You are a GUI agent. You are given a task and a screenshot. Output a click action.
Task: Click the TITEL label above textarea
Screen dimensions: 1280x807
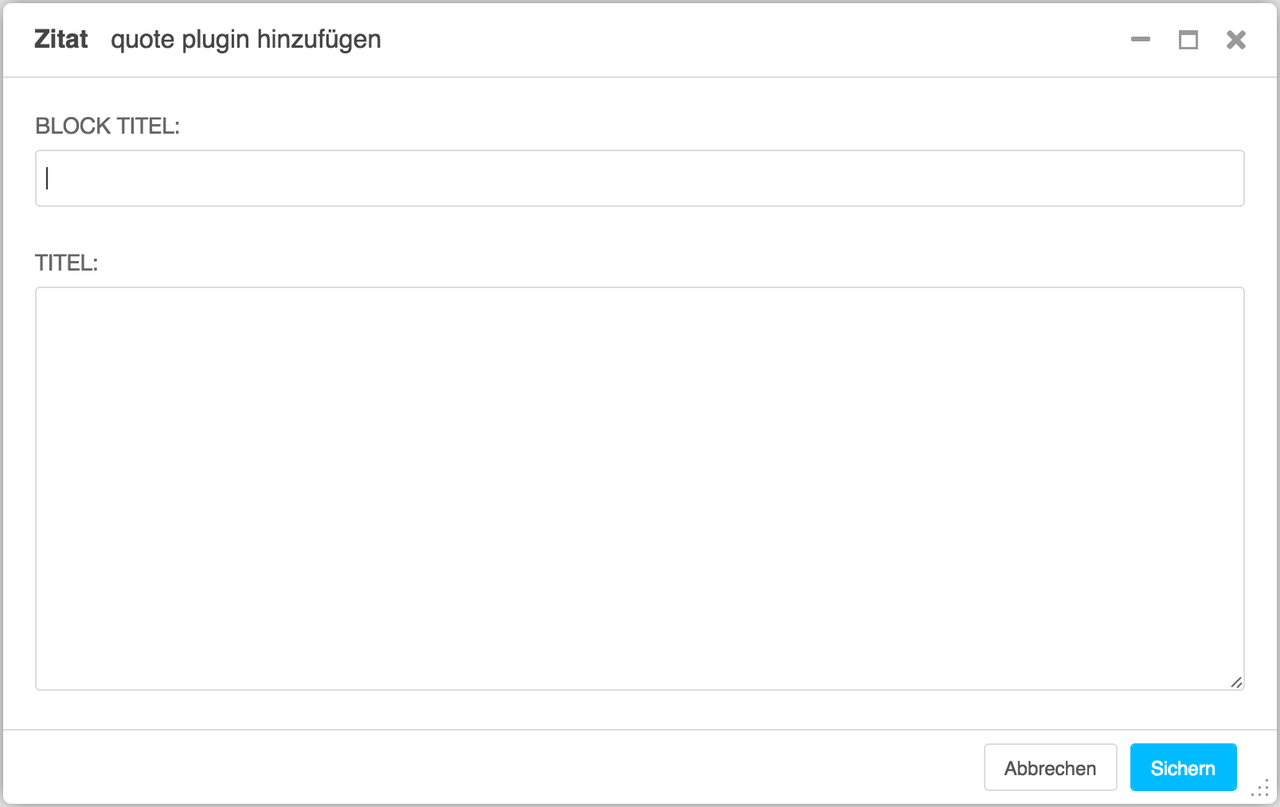[67, 263]
